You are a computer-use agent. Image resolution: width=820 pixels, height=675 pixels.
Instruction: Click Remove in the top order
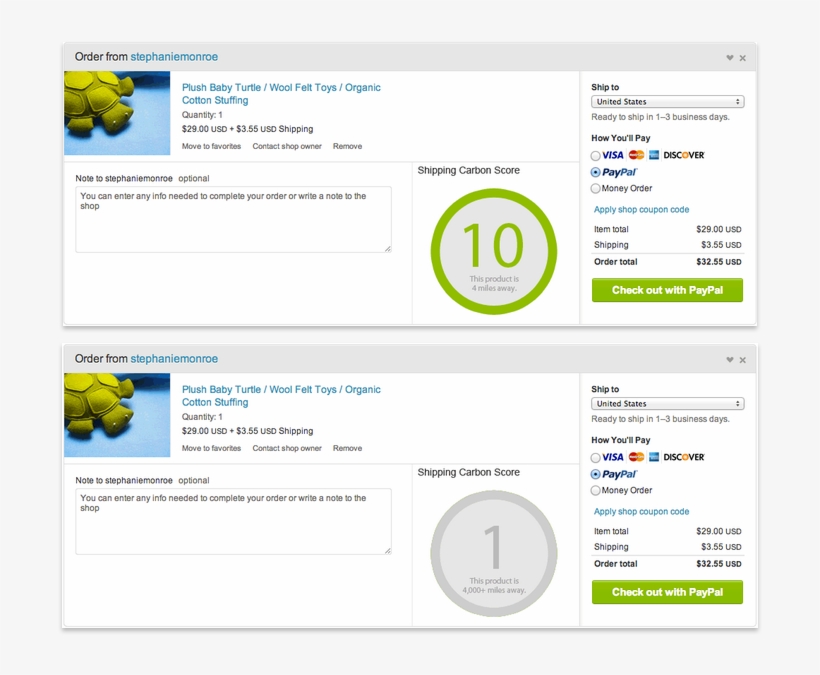(x=347, y=146)
